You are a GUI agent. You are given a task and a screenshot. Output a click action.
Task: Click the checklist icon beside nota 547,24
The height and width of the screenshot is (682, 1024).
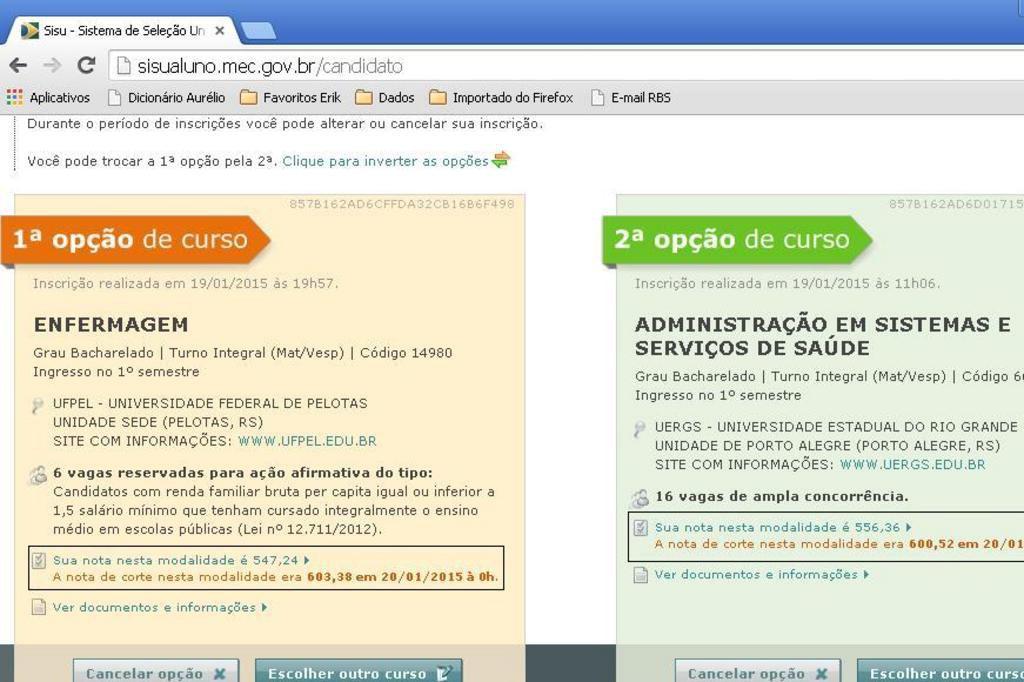coord(39,560)
